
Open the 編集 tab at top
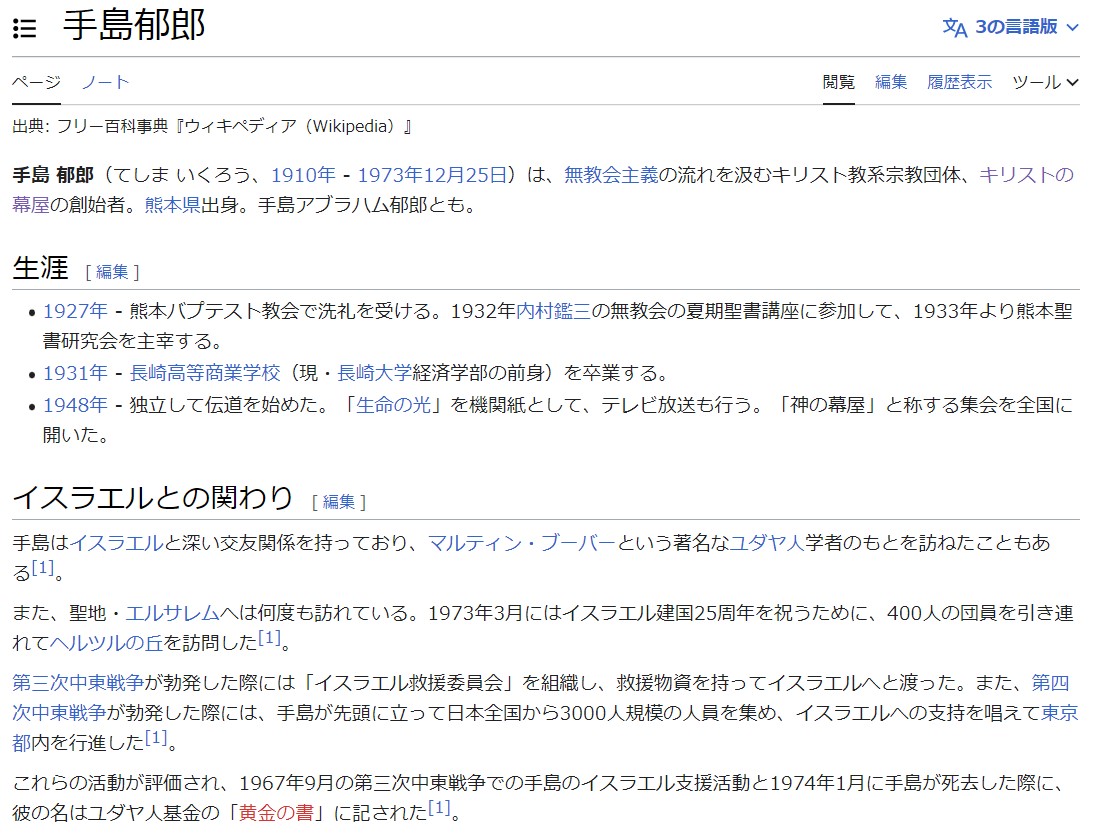point(890,82)
